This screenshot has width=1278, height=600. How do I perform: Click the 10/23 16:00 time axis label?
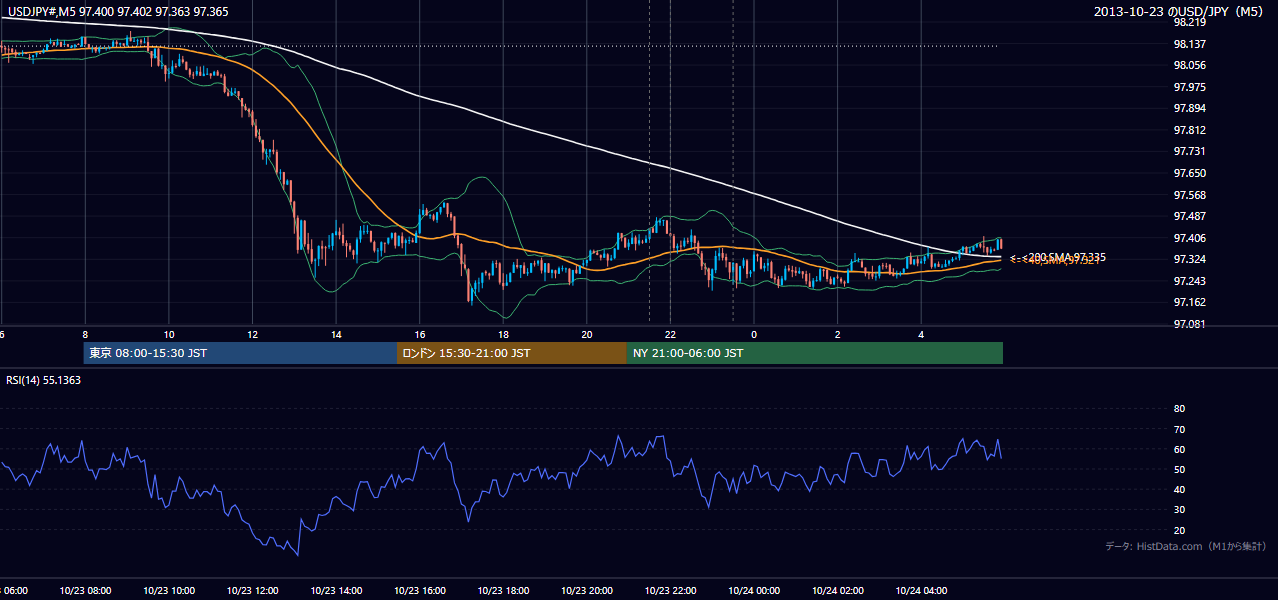[419, 591]
